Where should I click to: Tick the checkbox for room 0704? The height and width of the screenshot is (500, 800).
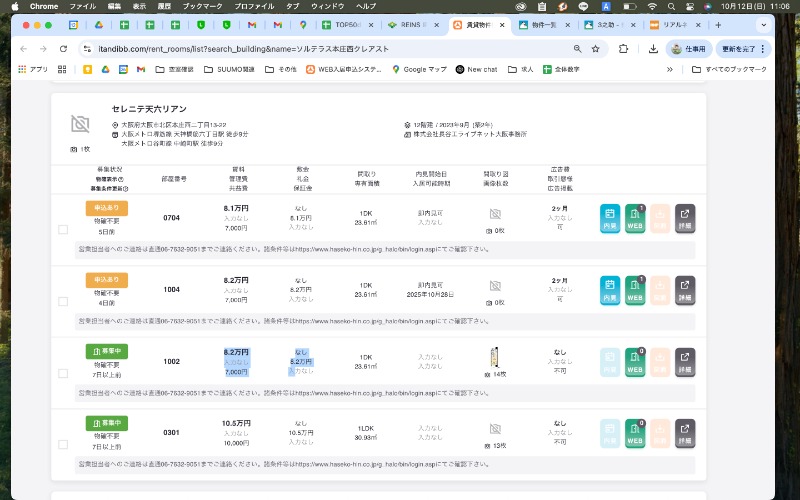coord(63,229)
